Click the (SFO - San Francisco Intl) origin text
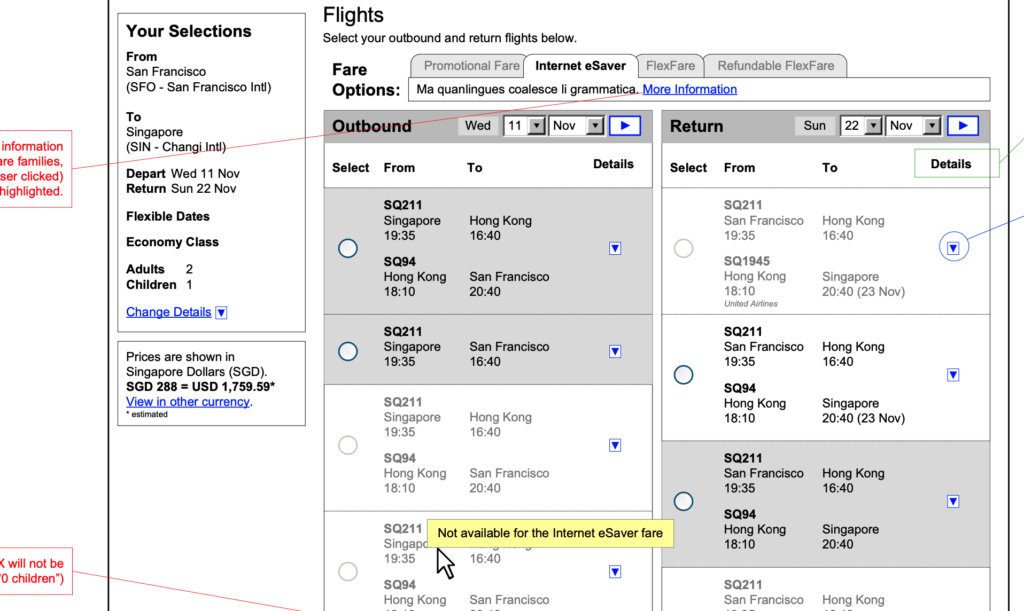This screenshot has height=611, width=1024. point(199,87)
